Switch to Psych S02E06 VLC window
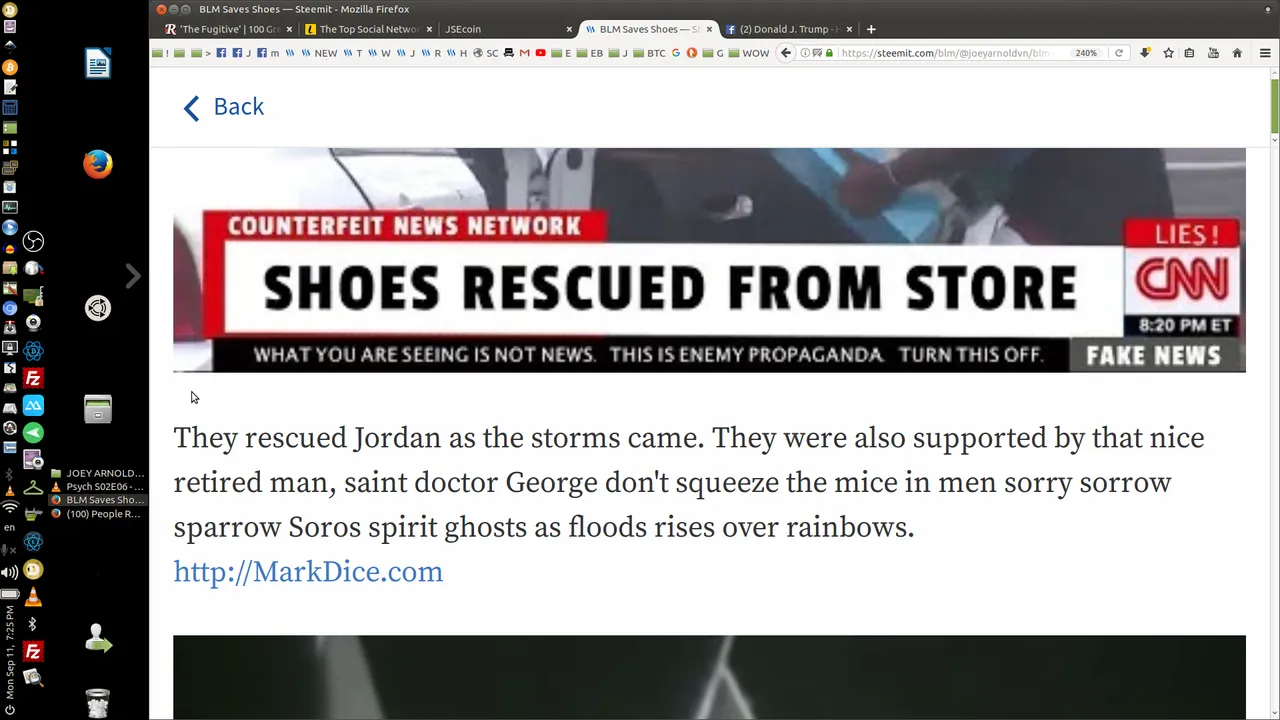 97,486
